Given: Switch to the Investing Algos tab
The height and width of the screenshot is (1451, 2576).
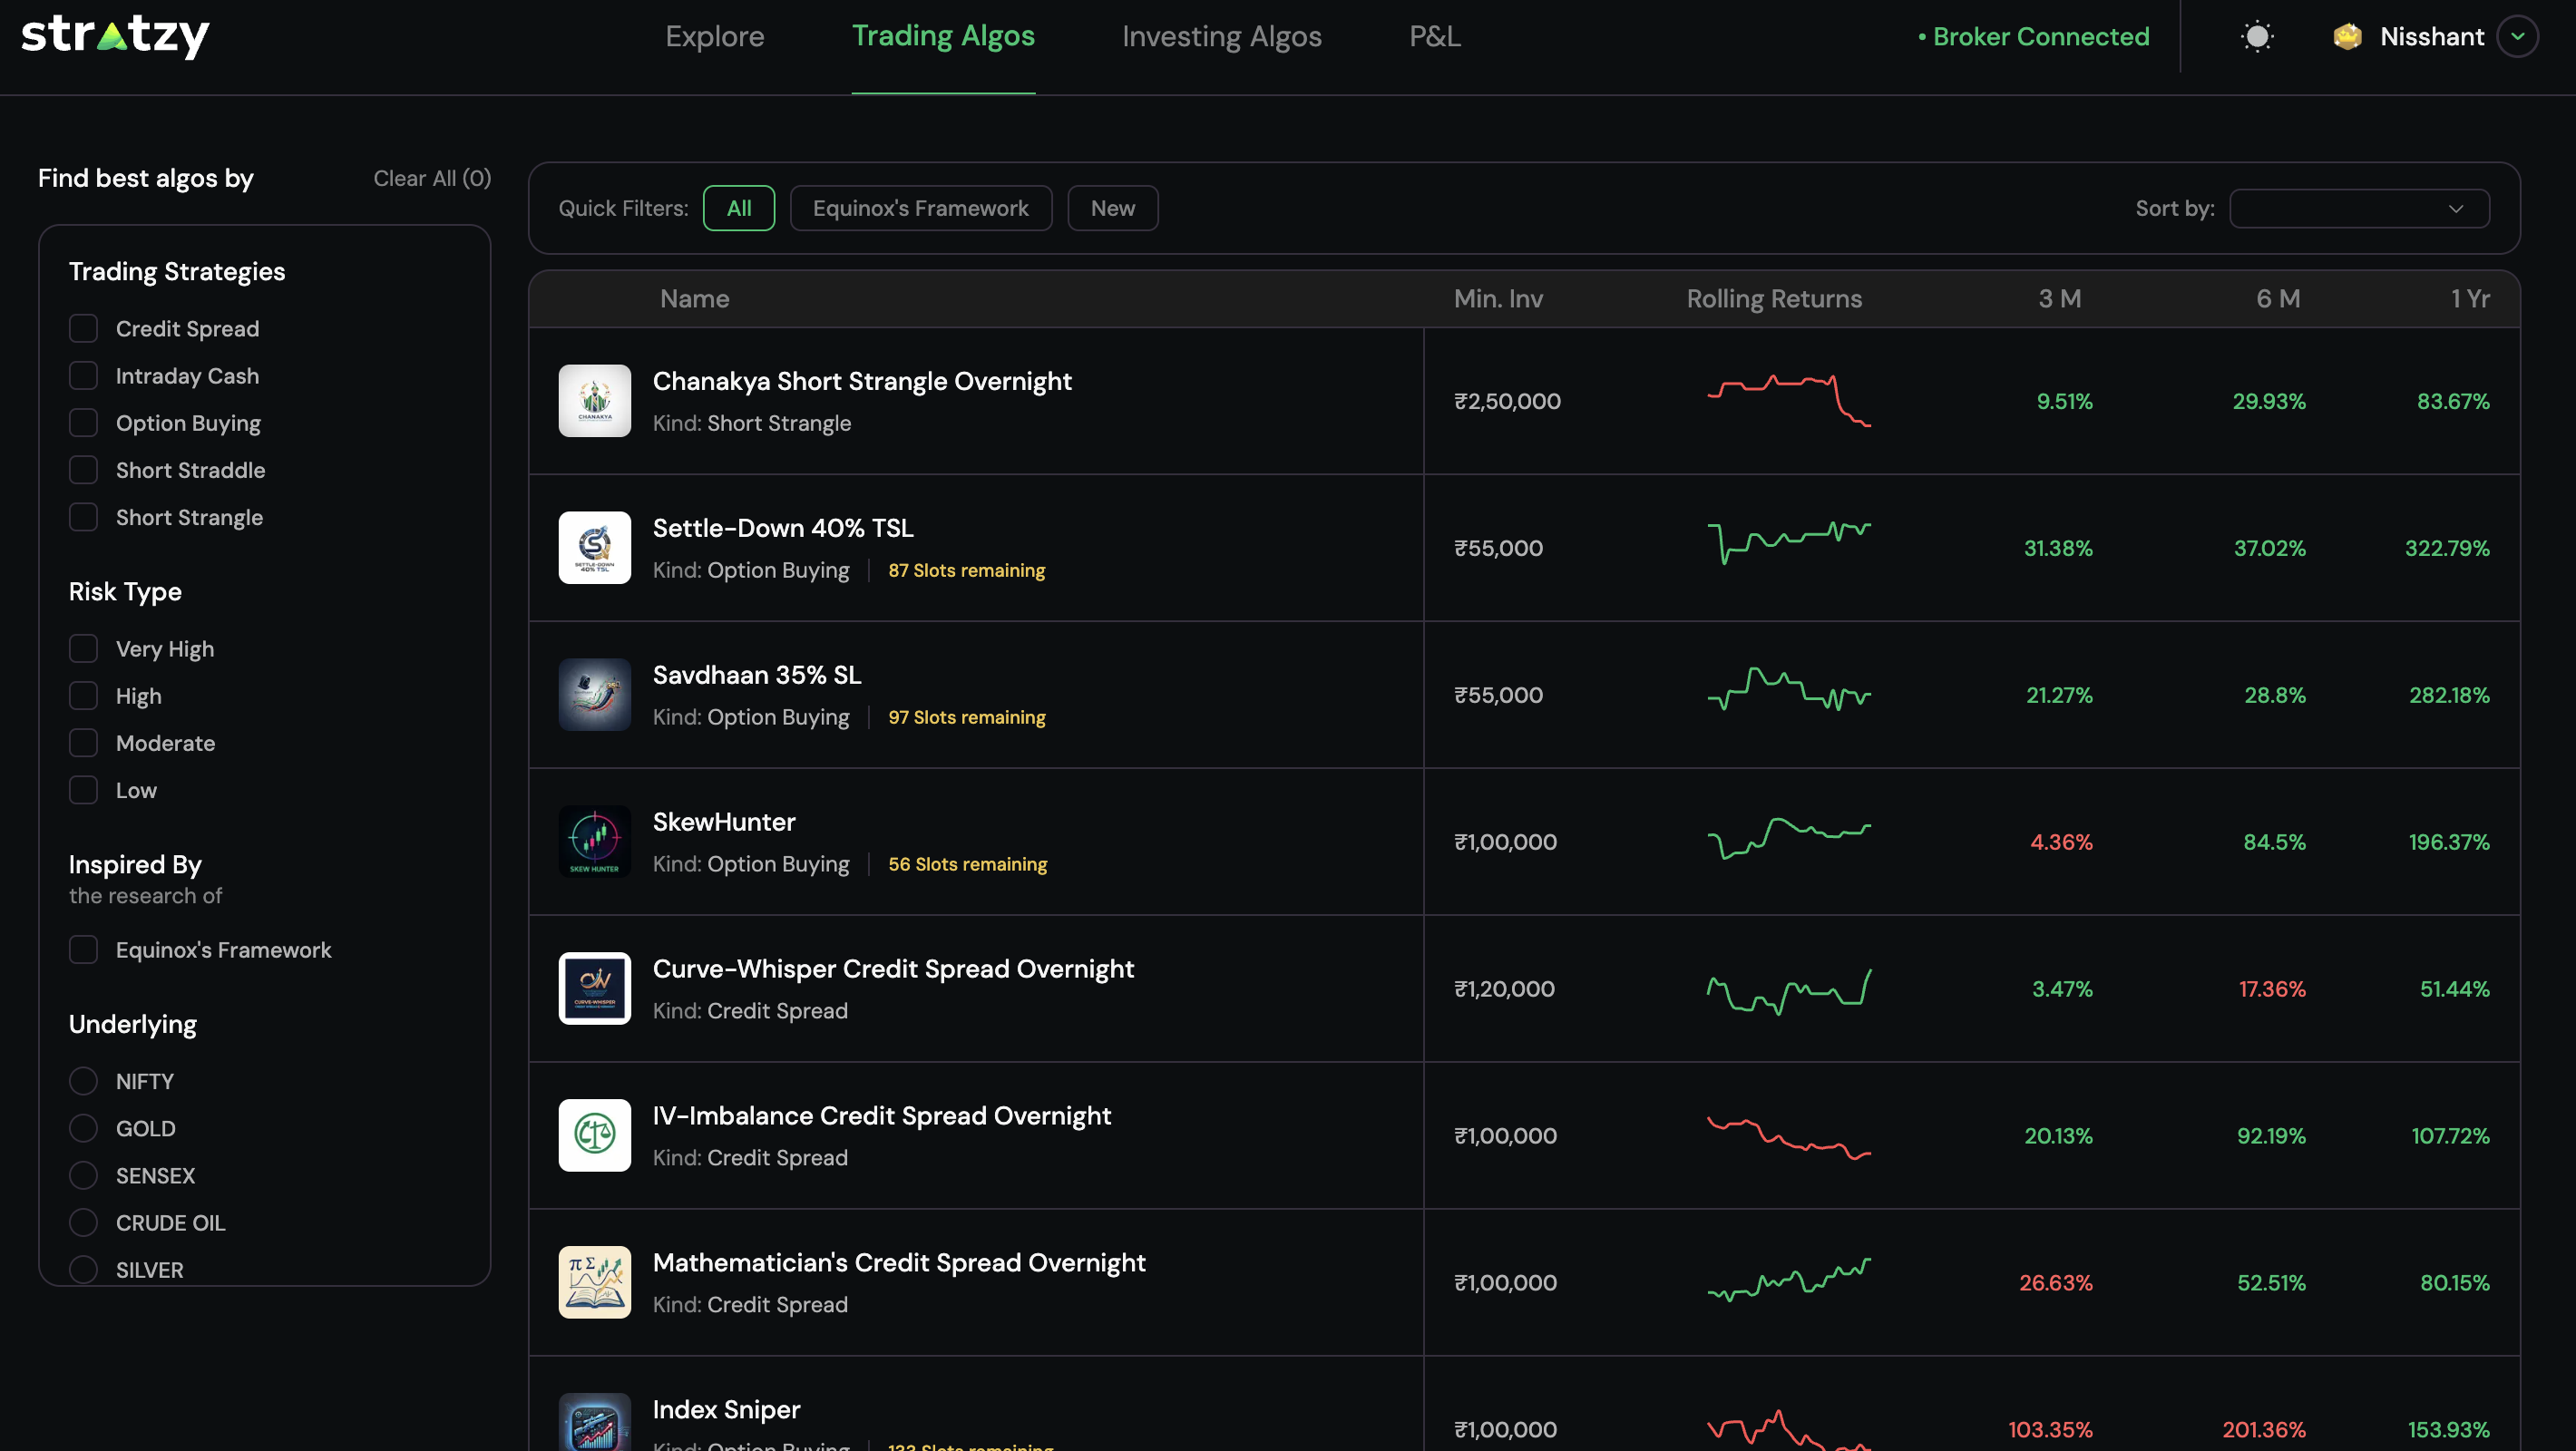Looking at the screenshot, I should click(1221, 37).
